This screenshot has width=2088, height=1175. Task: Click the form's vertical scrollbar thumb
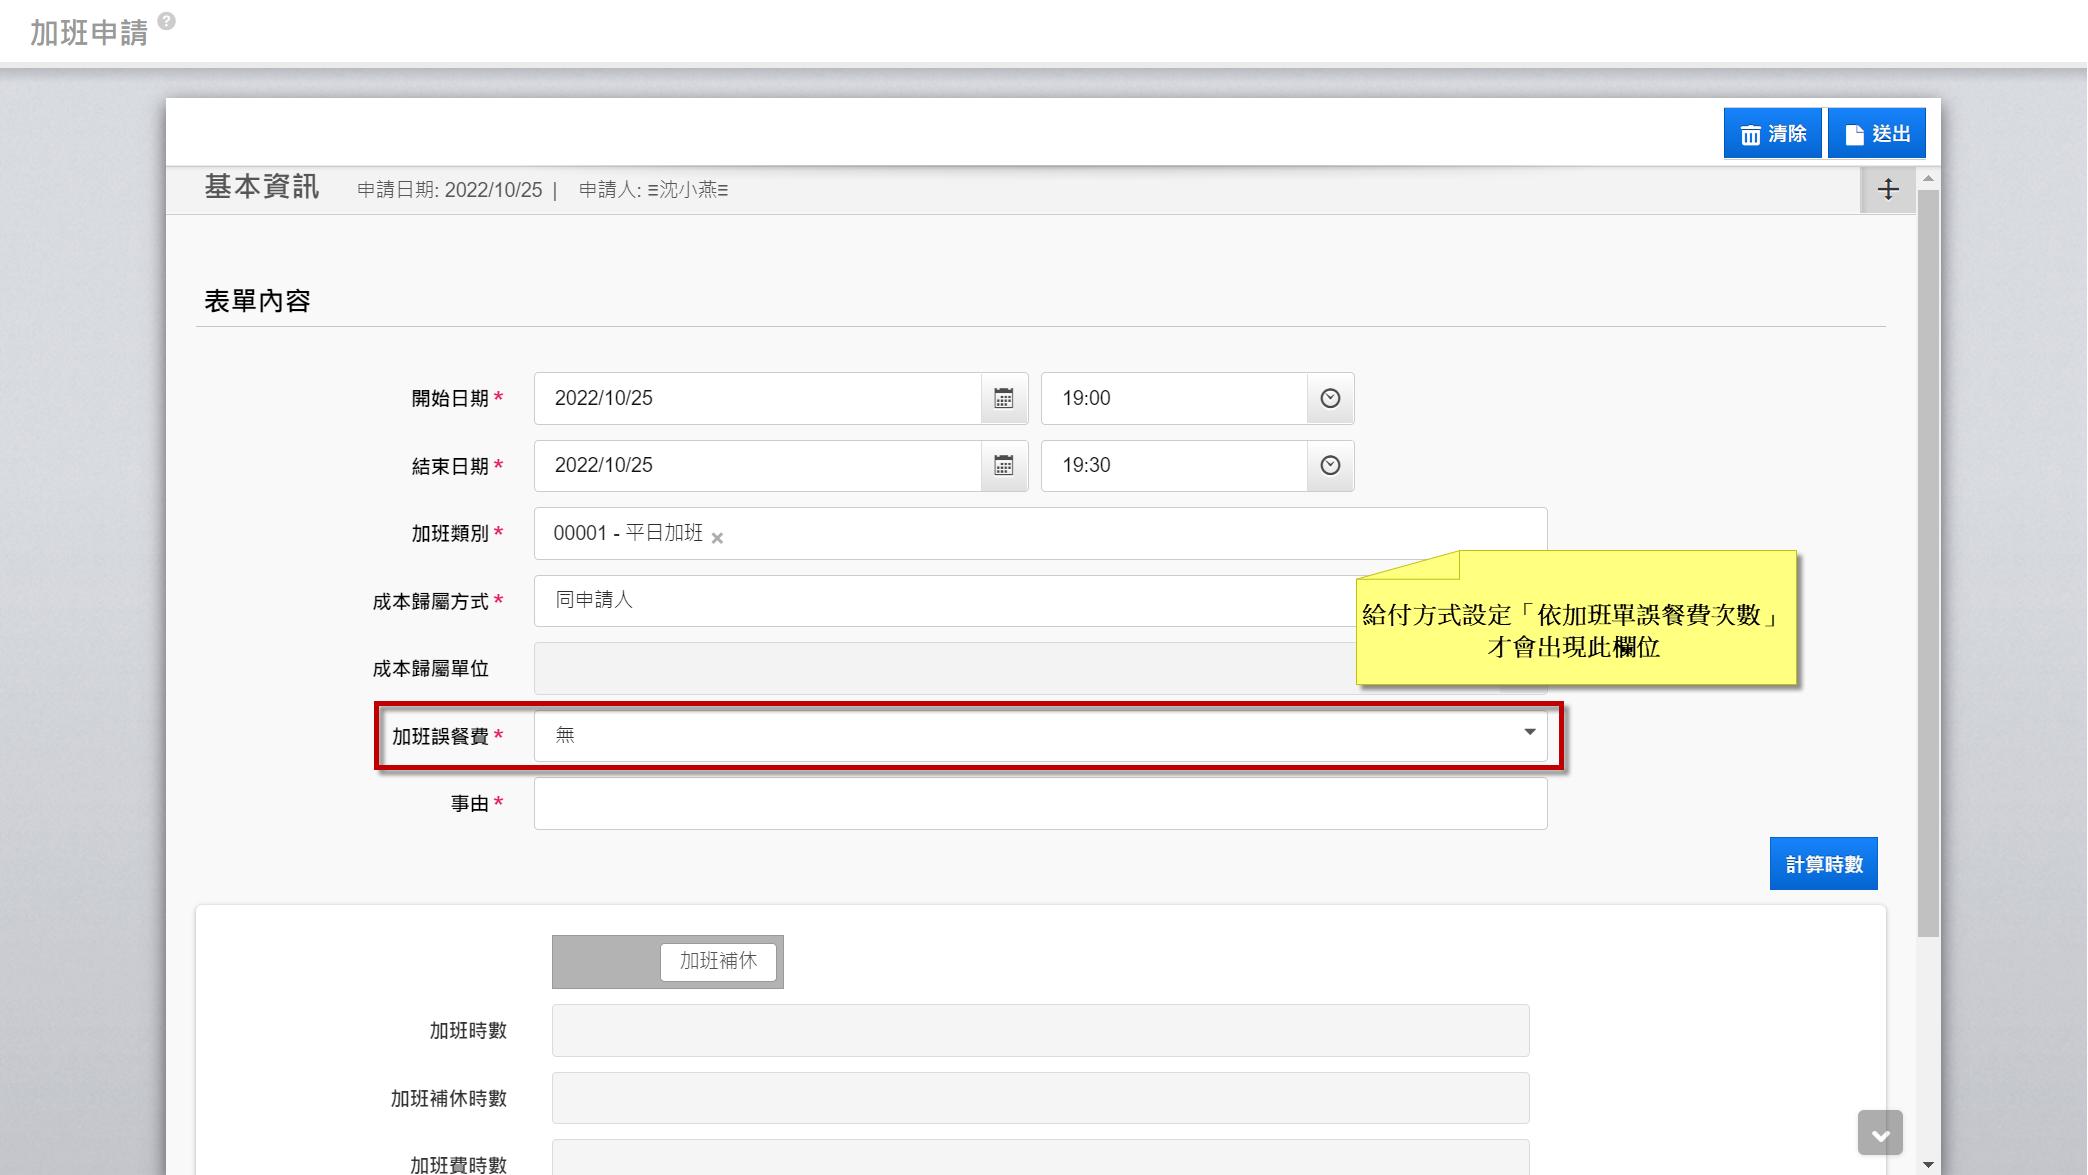tap(1928, 560)
